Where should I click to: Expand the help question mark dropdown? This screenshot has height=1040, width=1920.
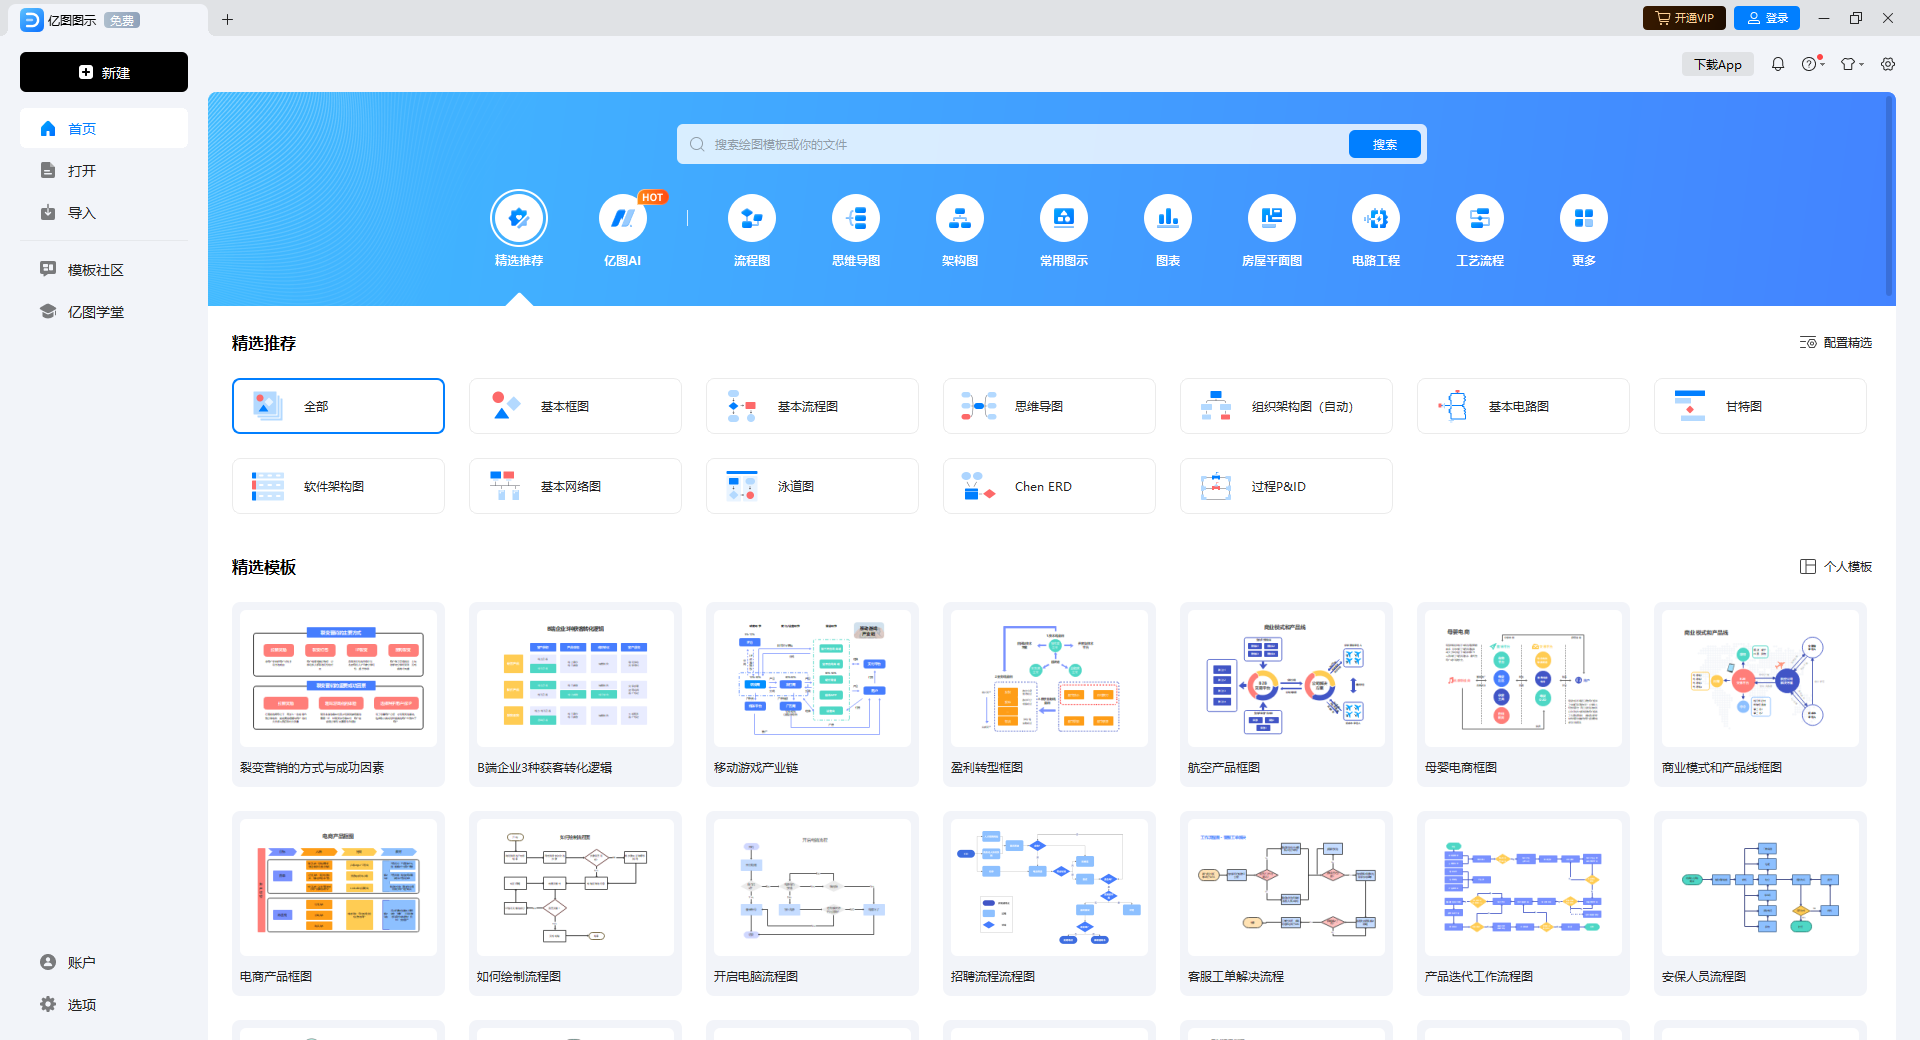point(1812,64)
